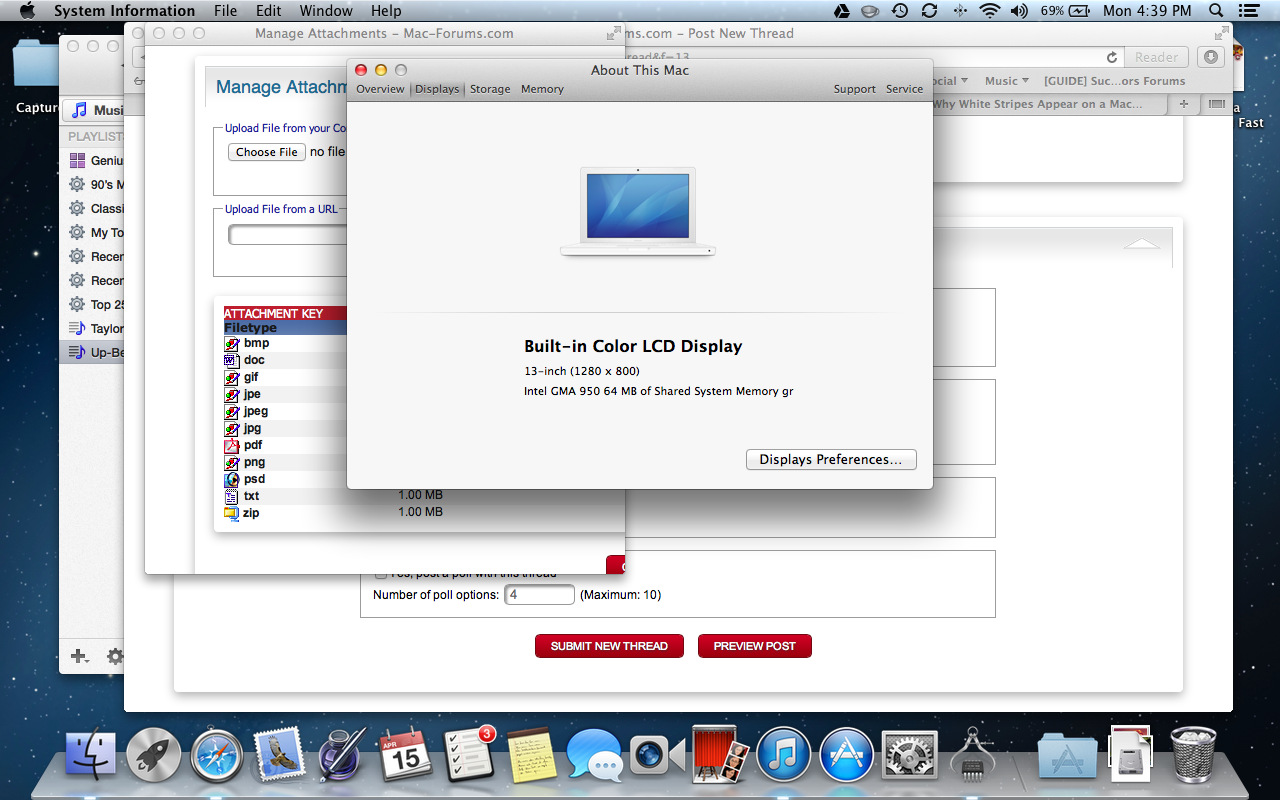Select Taylor playlist in iTunes sidebar
Screen dimensions: 1280x800
[92, 328]
